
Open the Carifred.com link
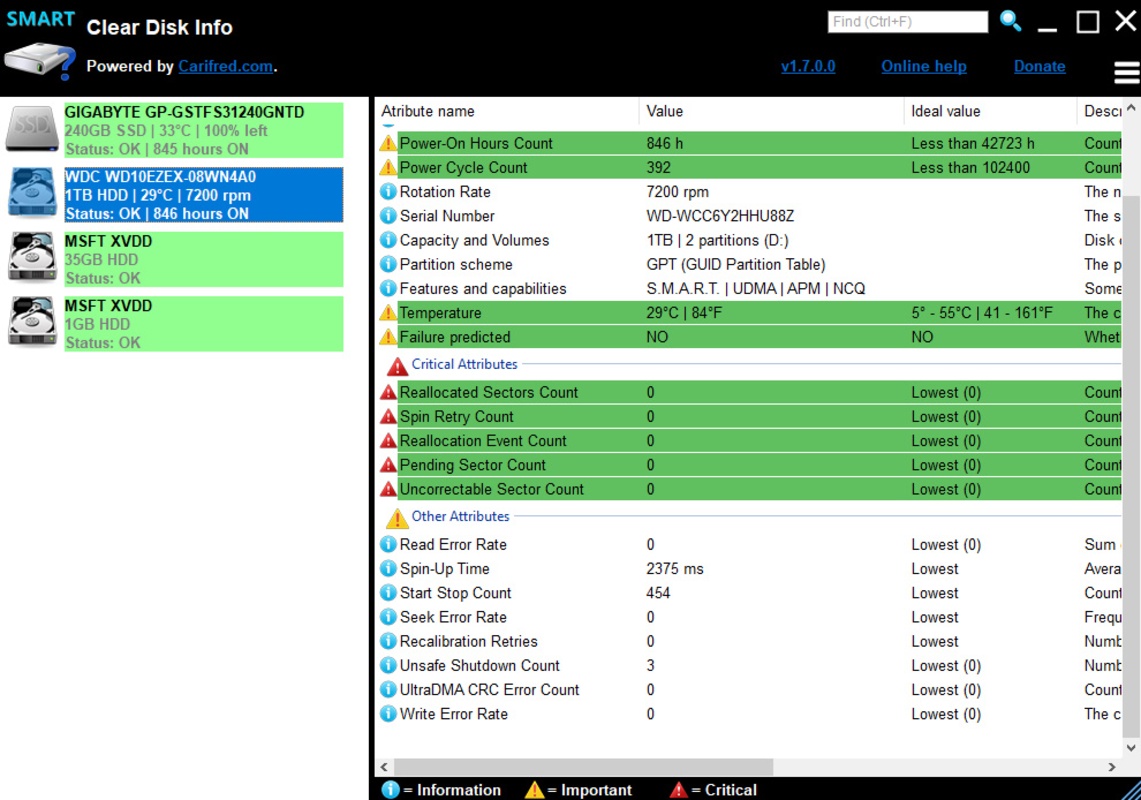click(x=225, y=66)
